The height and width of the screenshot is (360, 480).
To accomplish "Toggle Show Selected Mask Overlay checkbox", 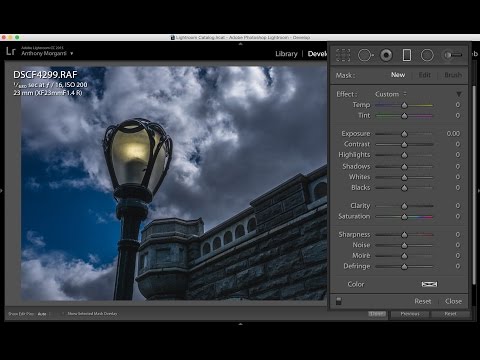I will point(63,314).
